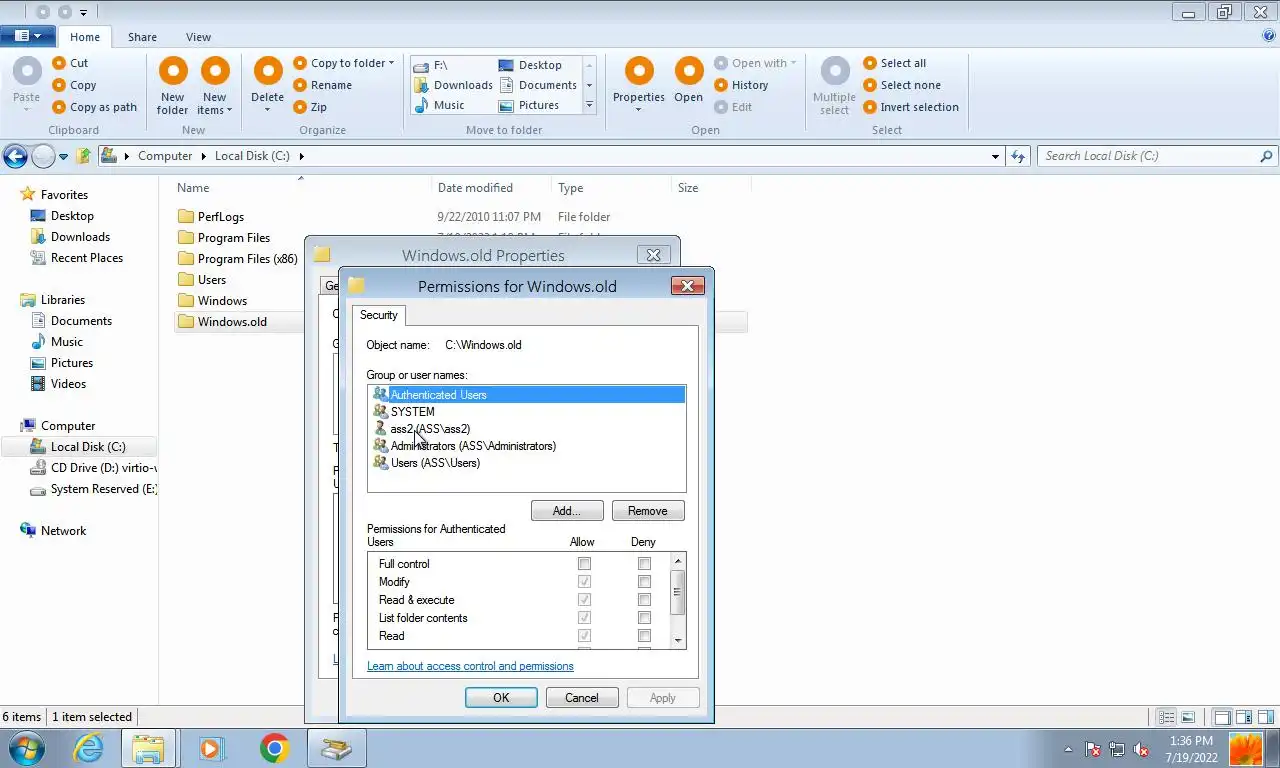Screen dimensions: 1280x768
Task: Choose Desktop in Move to folder list
Action: (530, 65)
